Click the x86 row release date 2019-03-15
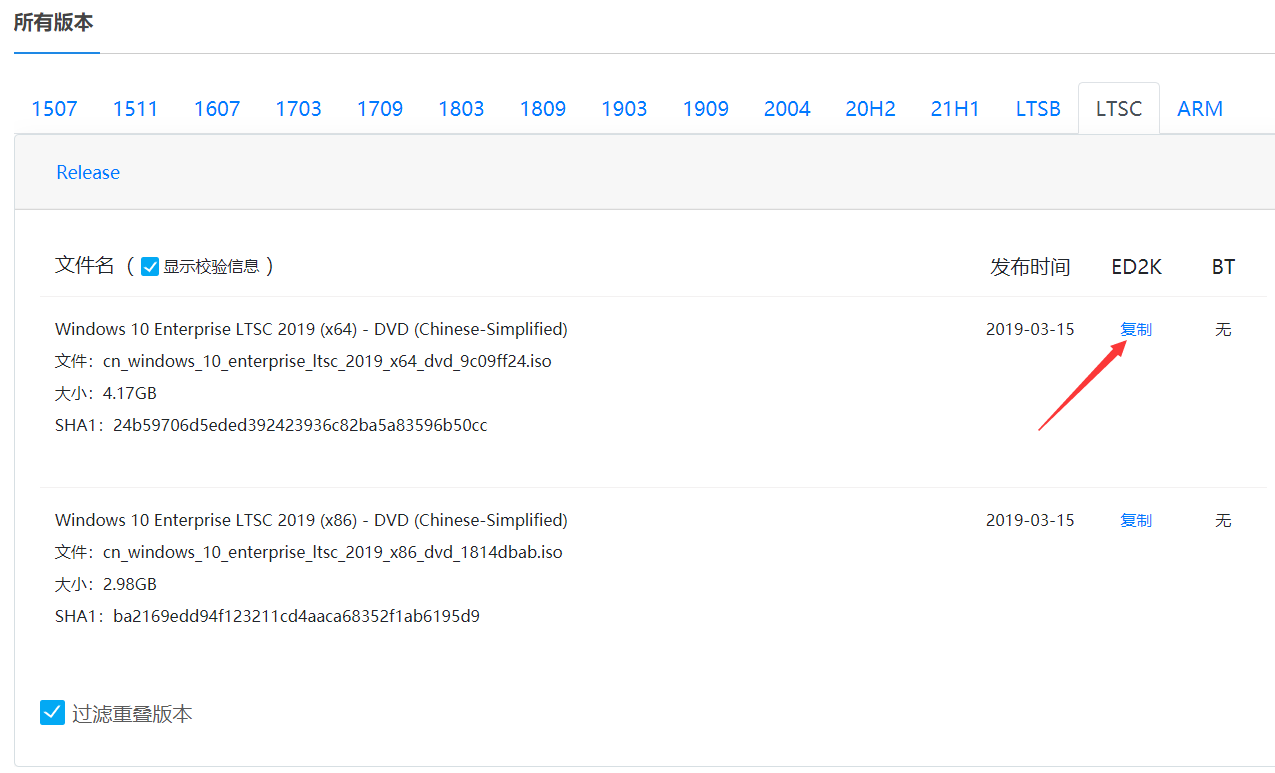The width and height of the screenshot is (1275, 773). [1030, 520]
